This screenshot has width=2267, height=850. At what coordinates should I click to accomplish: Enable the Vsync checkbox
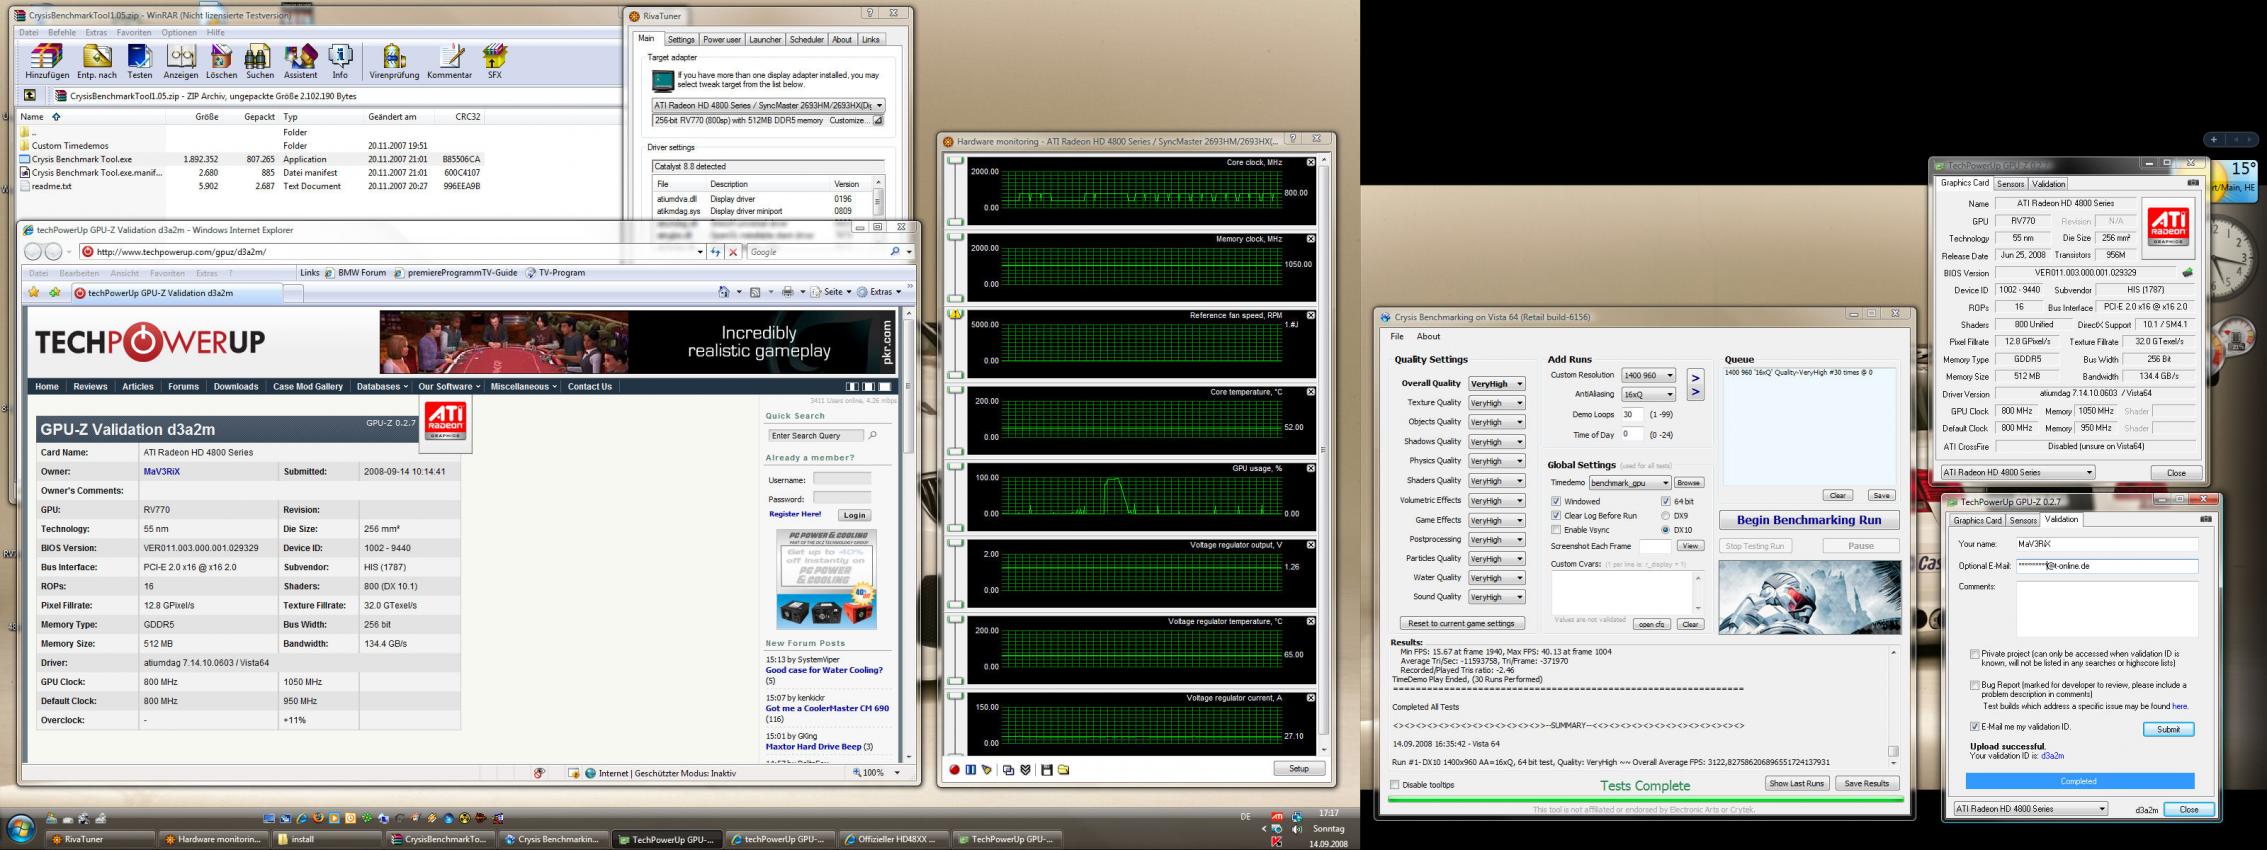[1556, 529]
